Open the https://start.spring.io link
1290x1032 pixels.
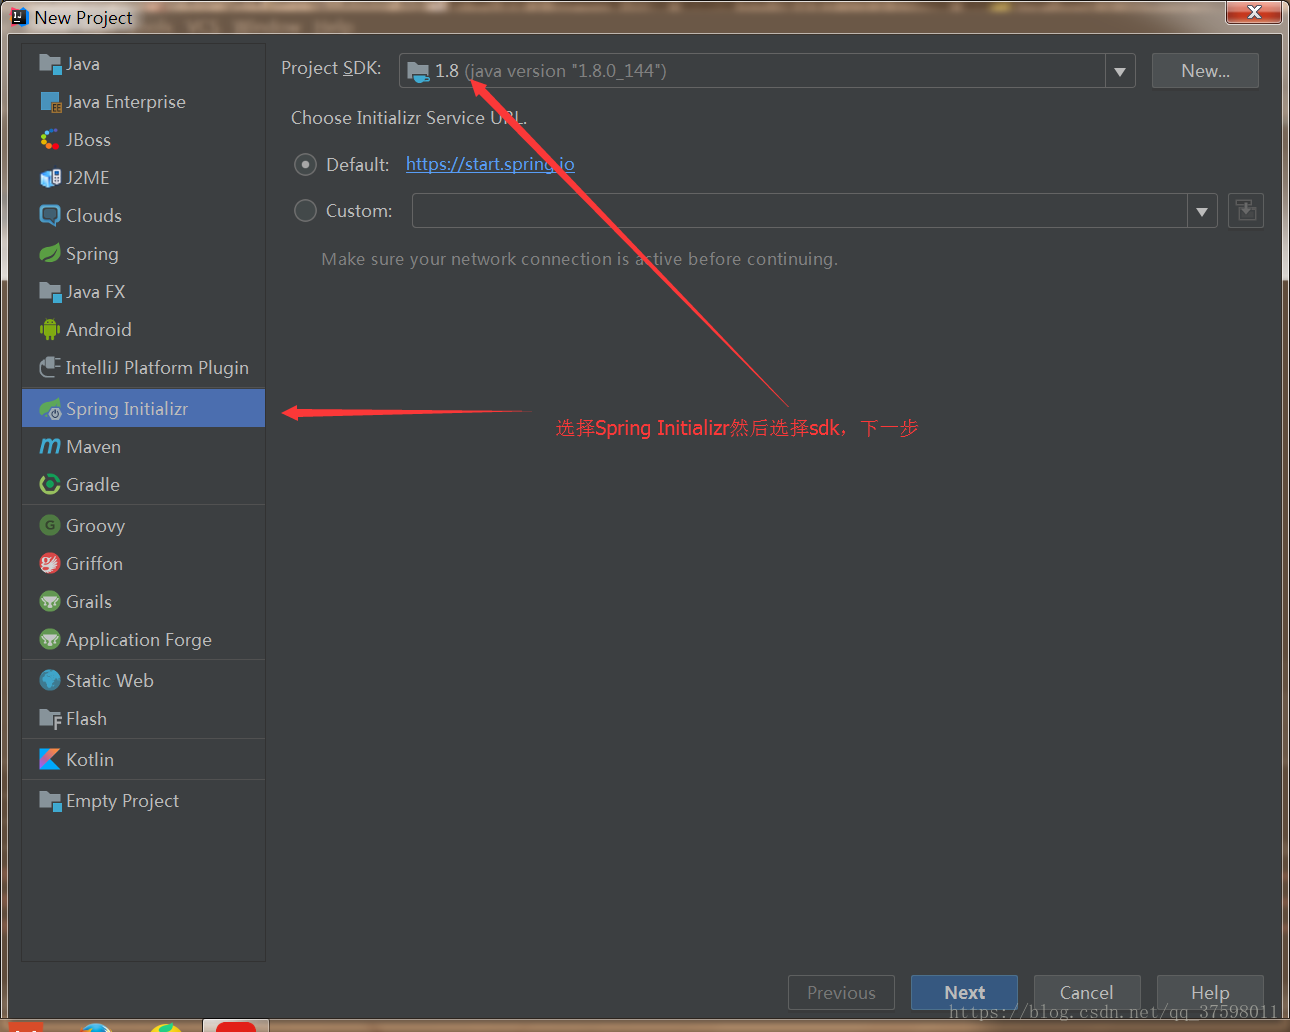(490, 164)
